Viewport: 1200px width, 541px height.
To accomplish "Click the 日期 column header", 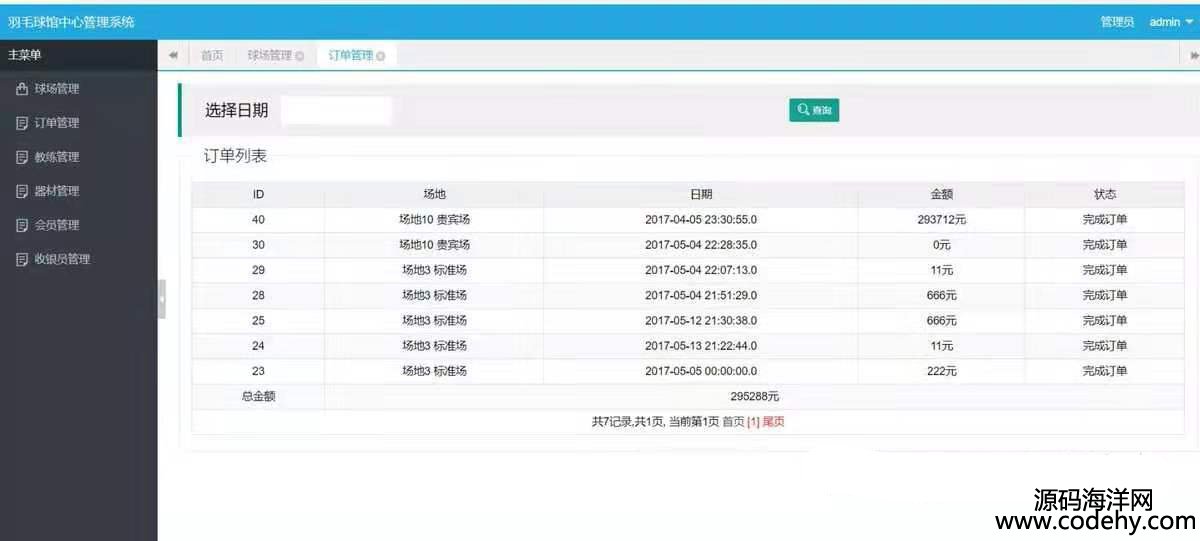I will pyautogui.click(x=701, y=194).
